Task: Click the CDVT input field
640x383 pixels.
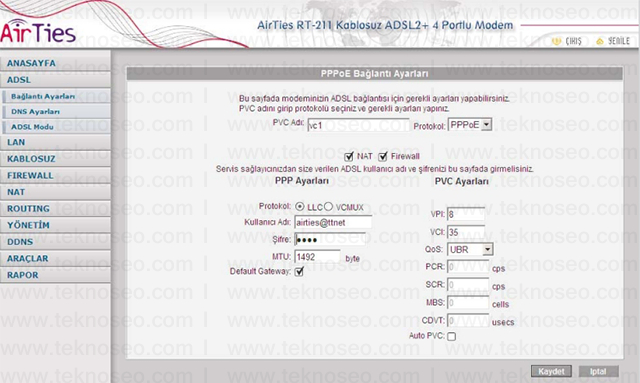Action: coord(468,321)
